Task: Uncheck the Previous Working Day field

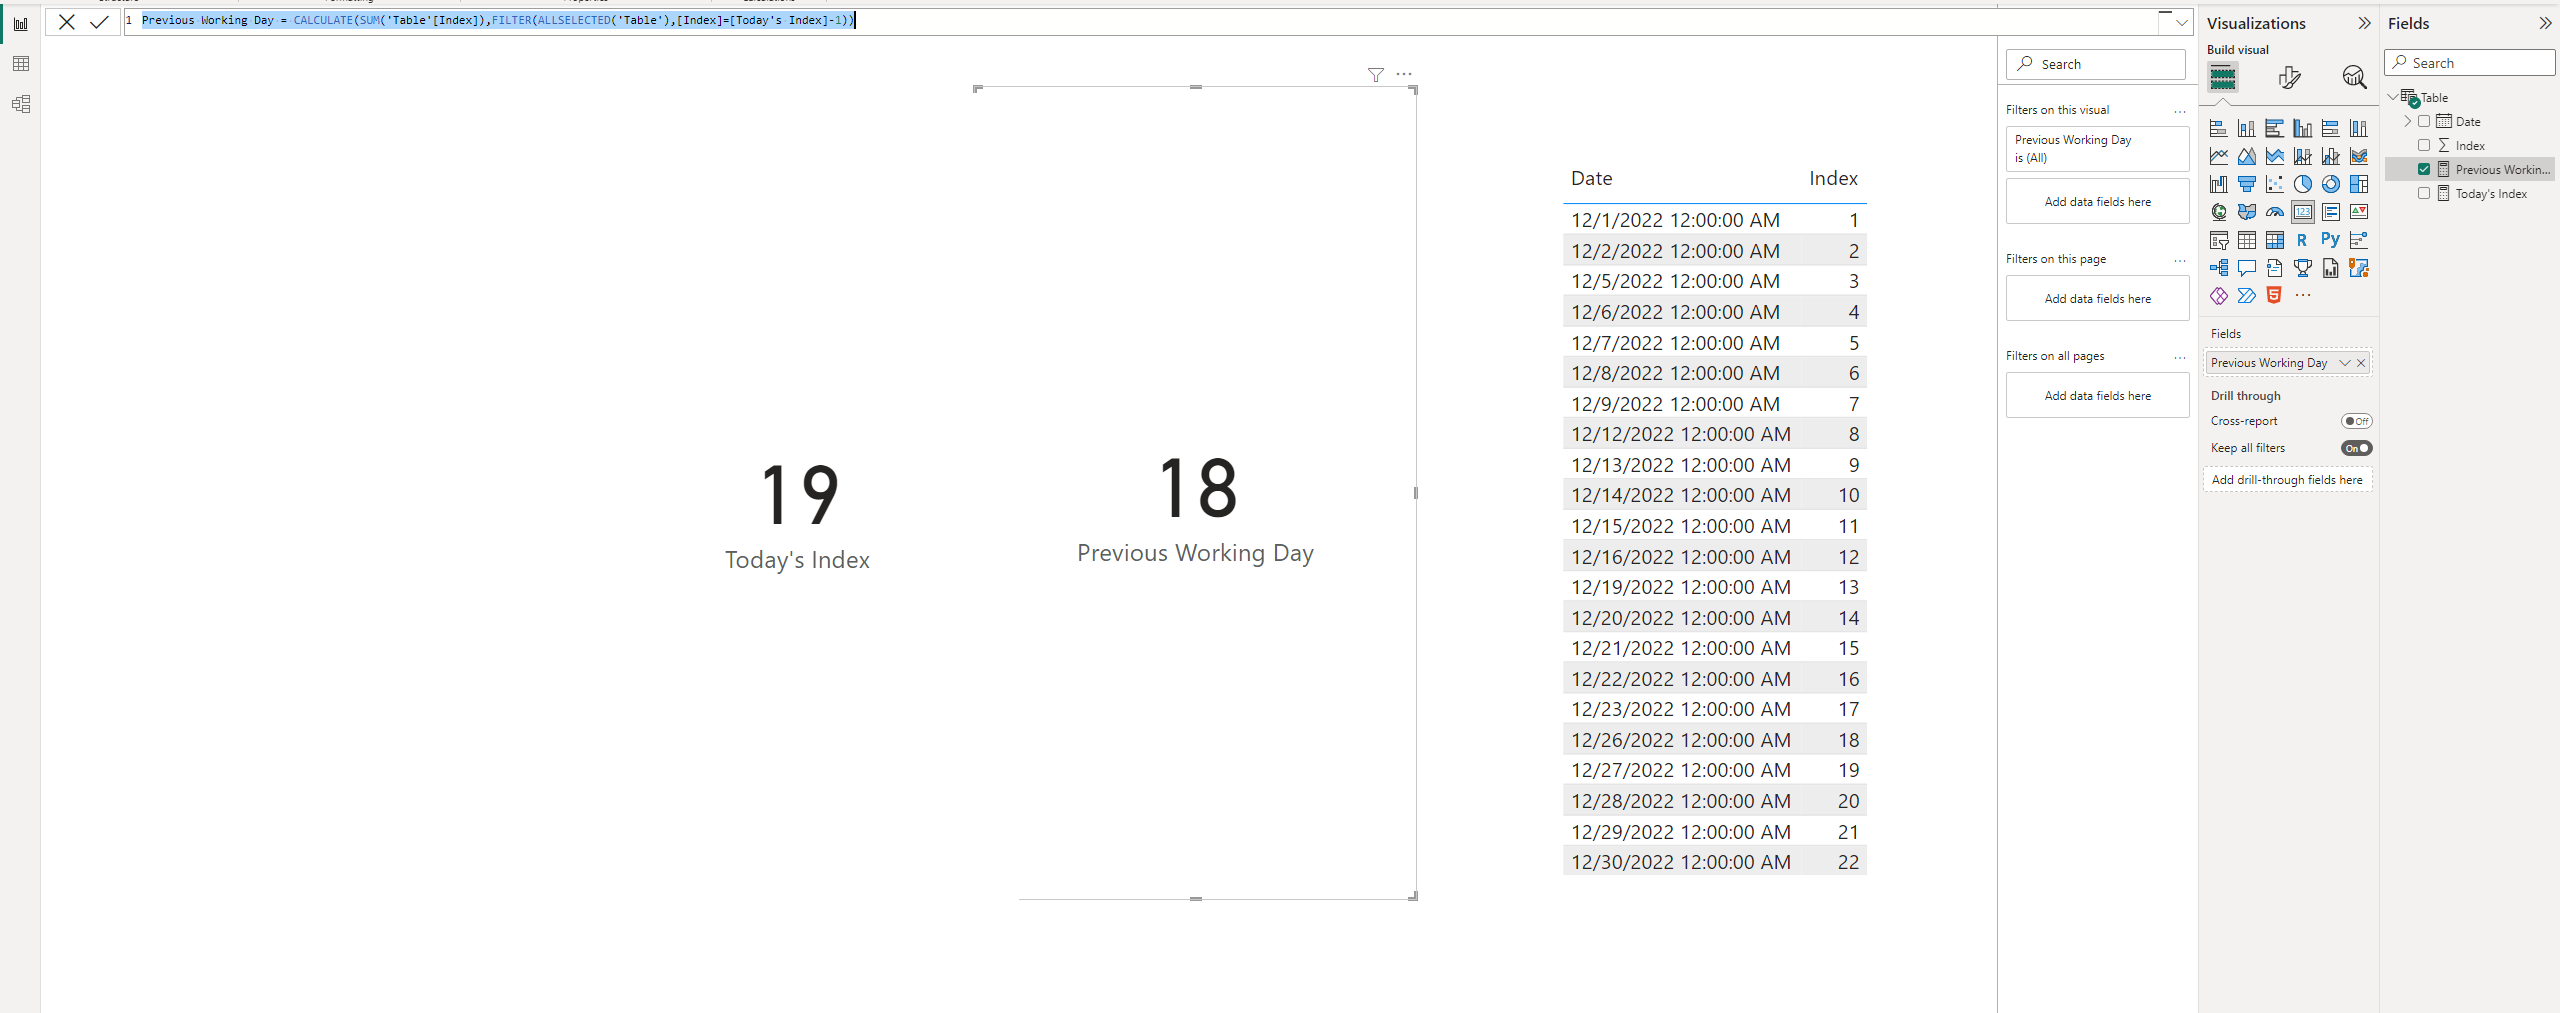Action: 2424,169
